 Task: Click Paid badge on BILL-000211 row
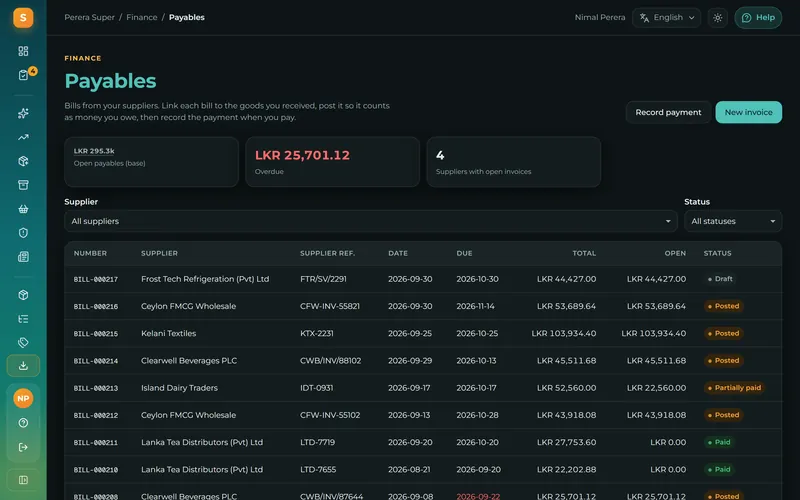[x=719, y=442]
